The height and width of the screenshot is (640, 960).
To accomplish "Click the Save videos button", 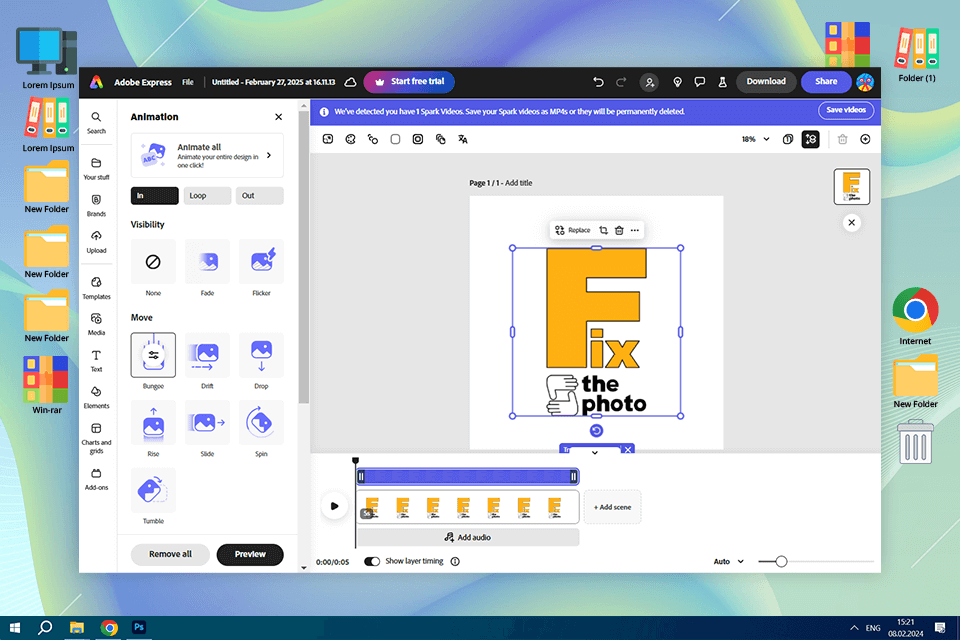I will 846,110.
